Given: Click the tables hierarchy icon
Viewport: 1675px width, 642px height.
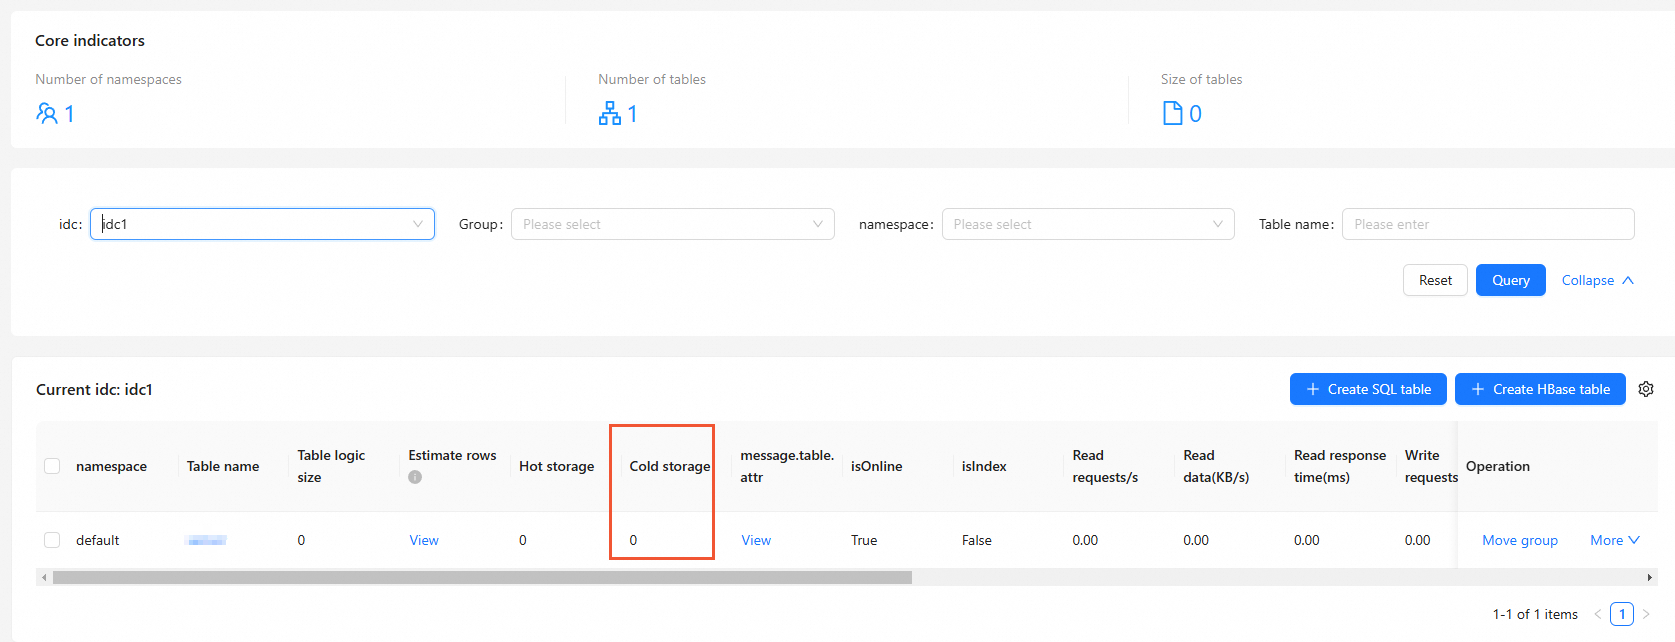Looking at the screenshot, I should point(610,113).
